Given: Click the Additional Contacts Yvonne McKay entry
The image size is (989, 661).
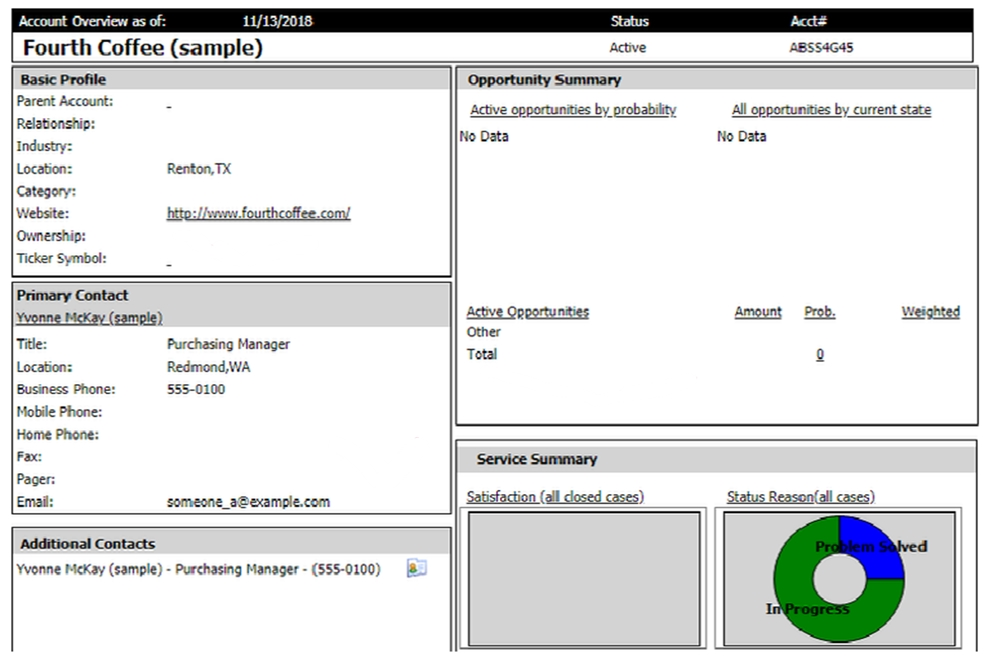Looking at the screenshot, I should [x=199, y=569].
